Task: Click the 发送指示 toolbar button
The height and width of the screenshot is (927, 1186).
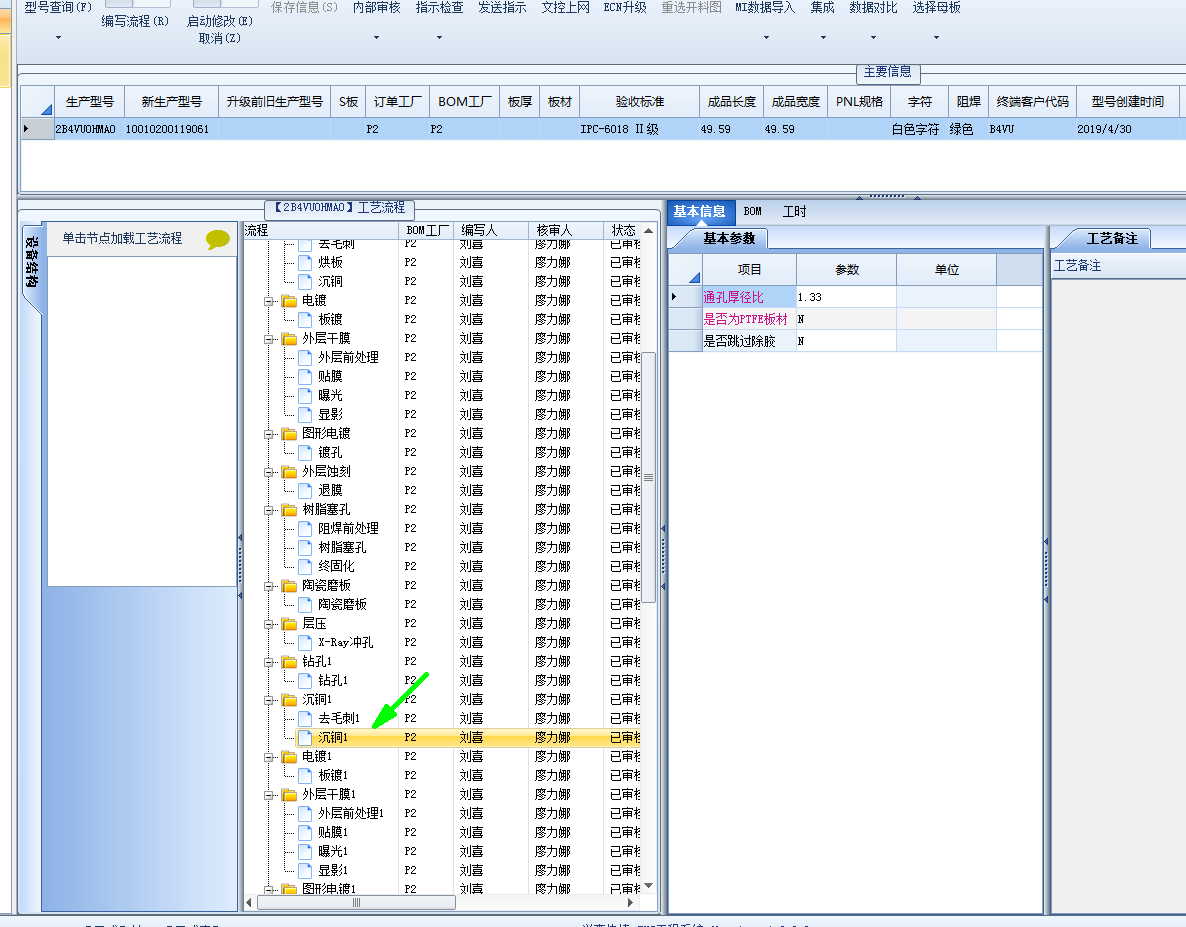Action: pyautogui.click(x=502, y=8)
